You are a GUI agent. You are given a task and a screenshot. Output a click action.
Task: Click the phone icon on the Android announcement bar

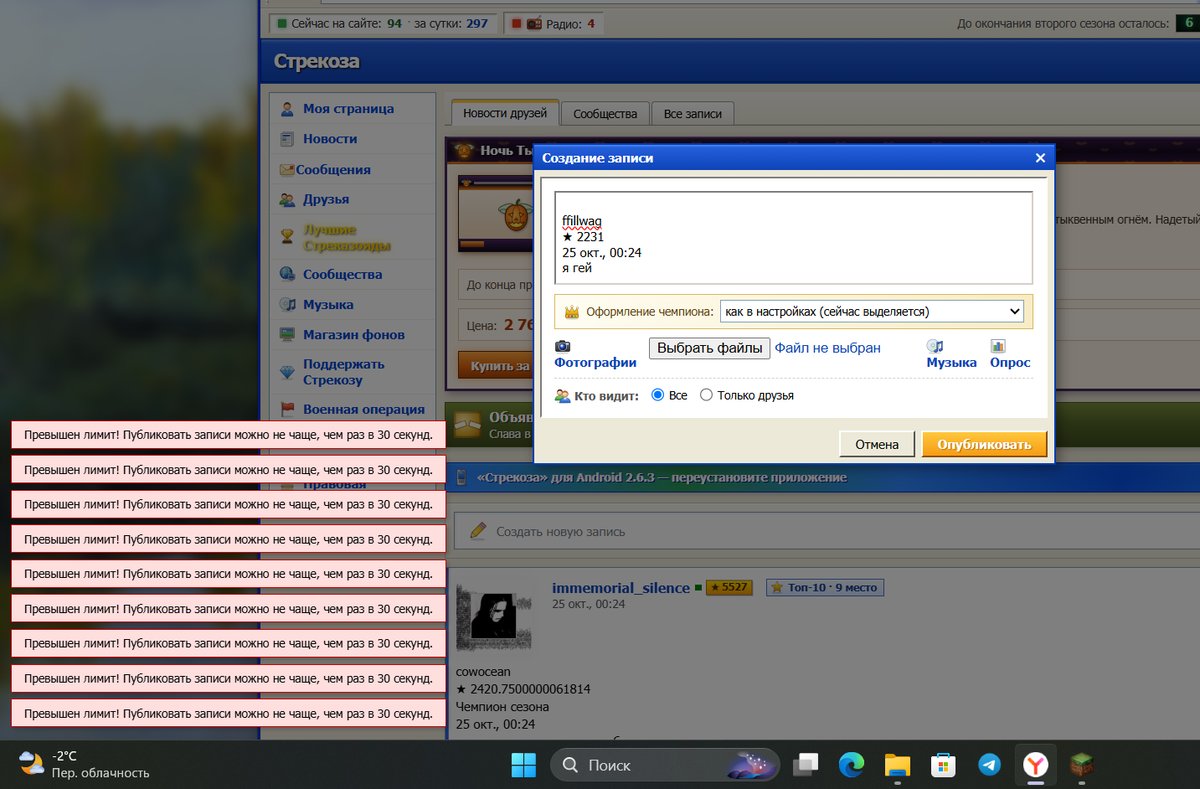coord(461,477)
